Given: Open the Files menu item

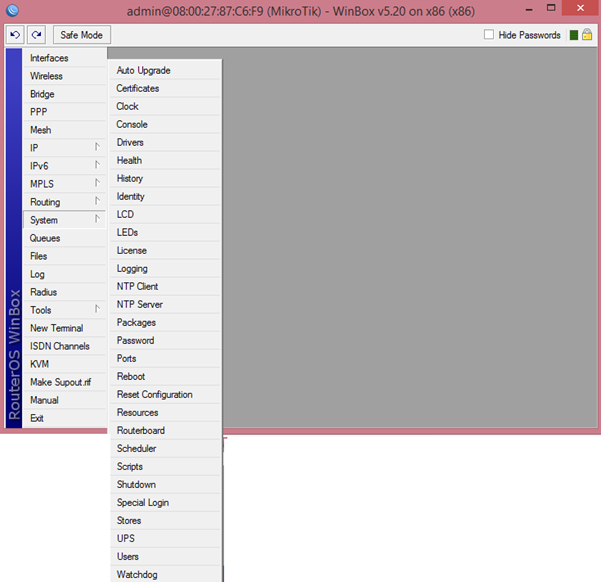Looking at the screenshot, I should (x=64, y=256).
